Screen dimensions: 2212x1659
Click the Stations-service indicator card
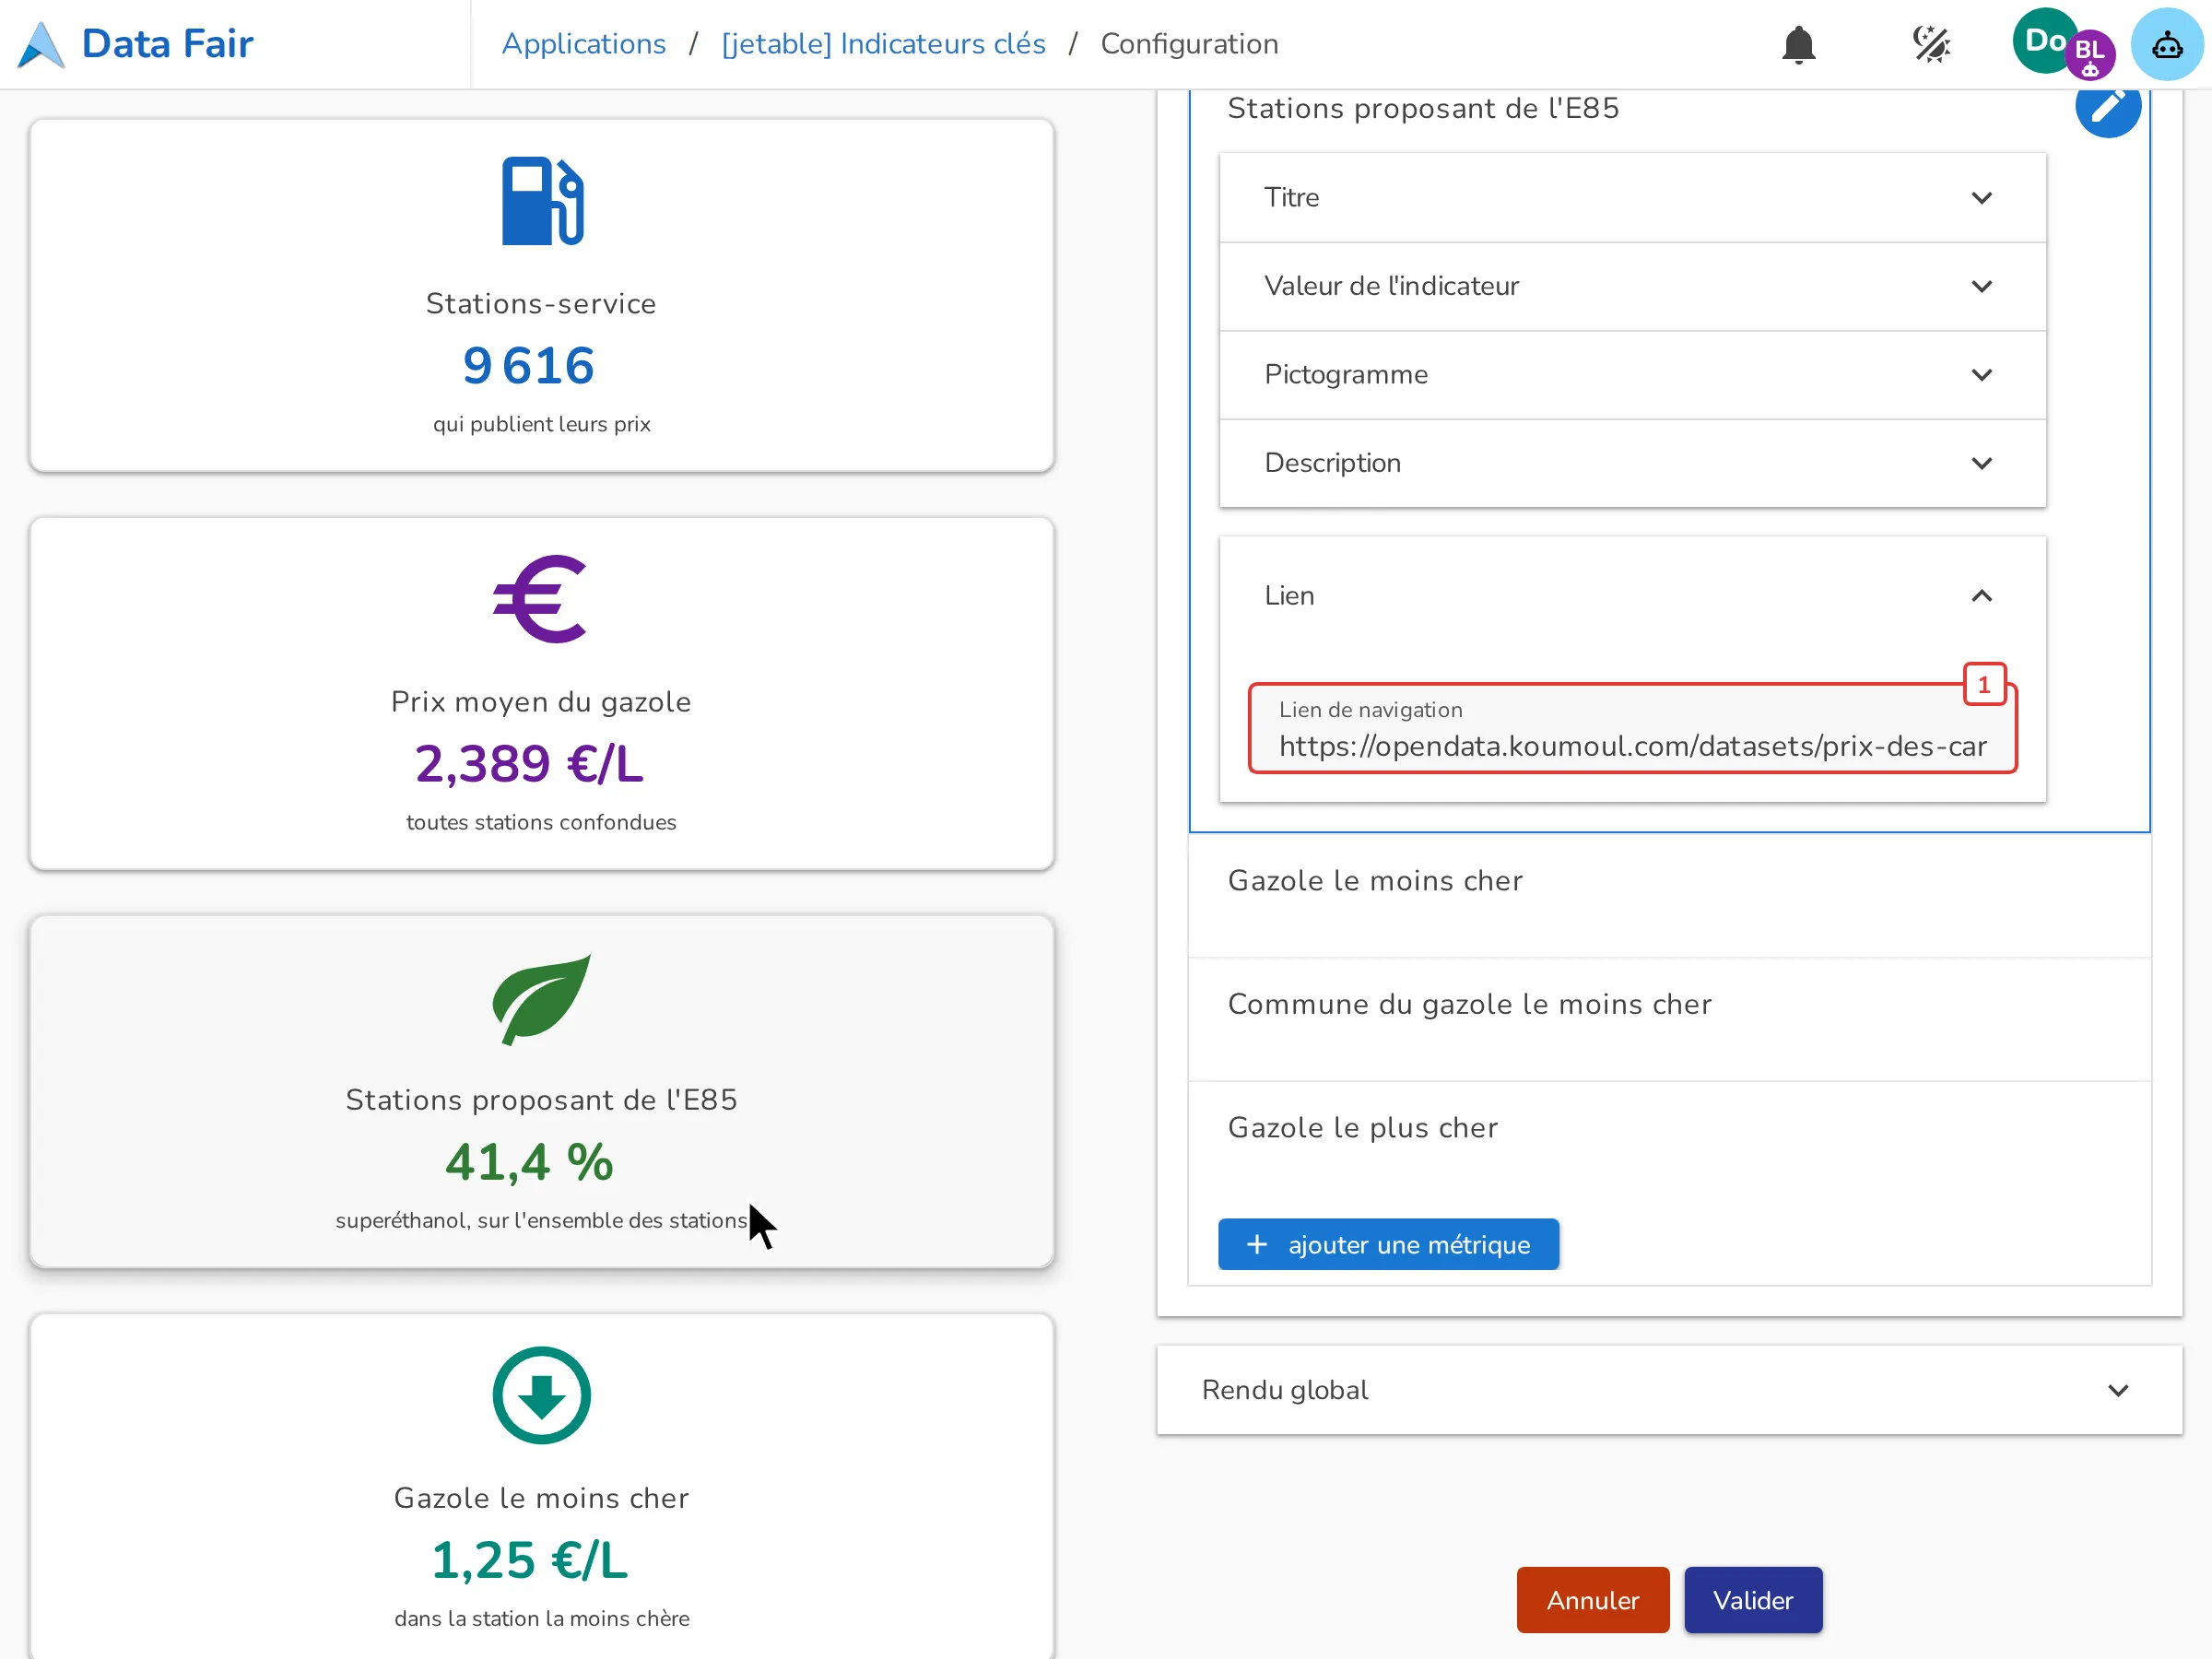click(x=541, y=296)
